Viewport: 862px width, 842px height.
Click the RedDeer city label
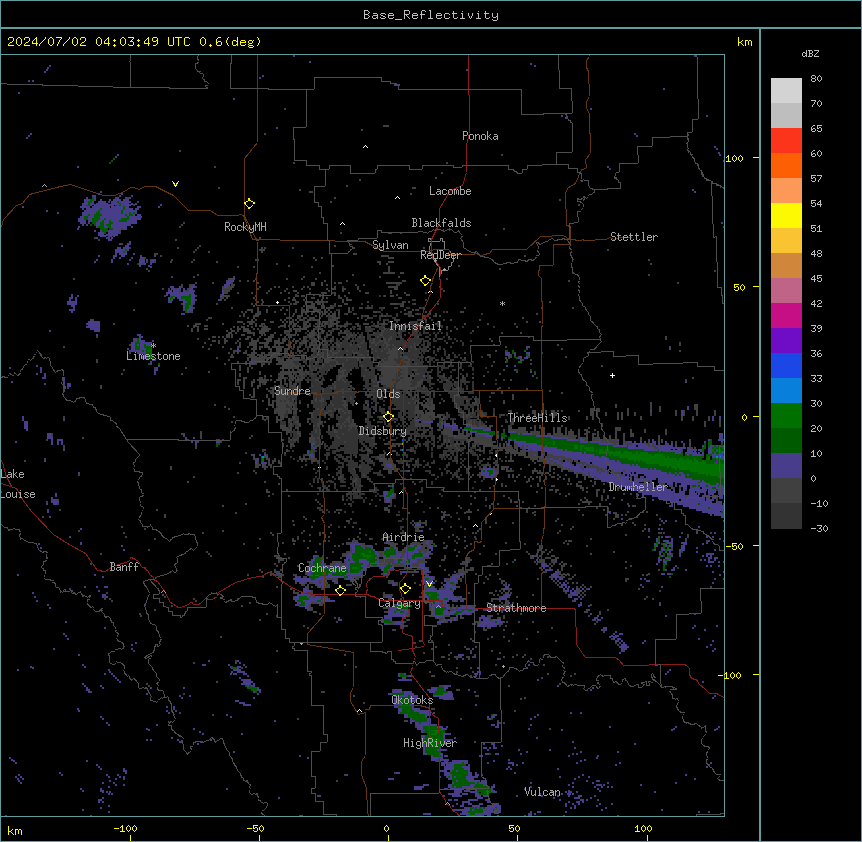[440, 255]
